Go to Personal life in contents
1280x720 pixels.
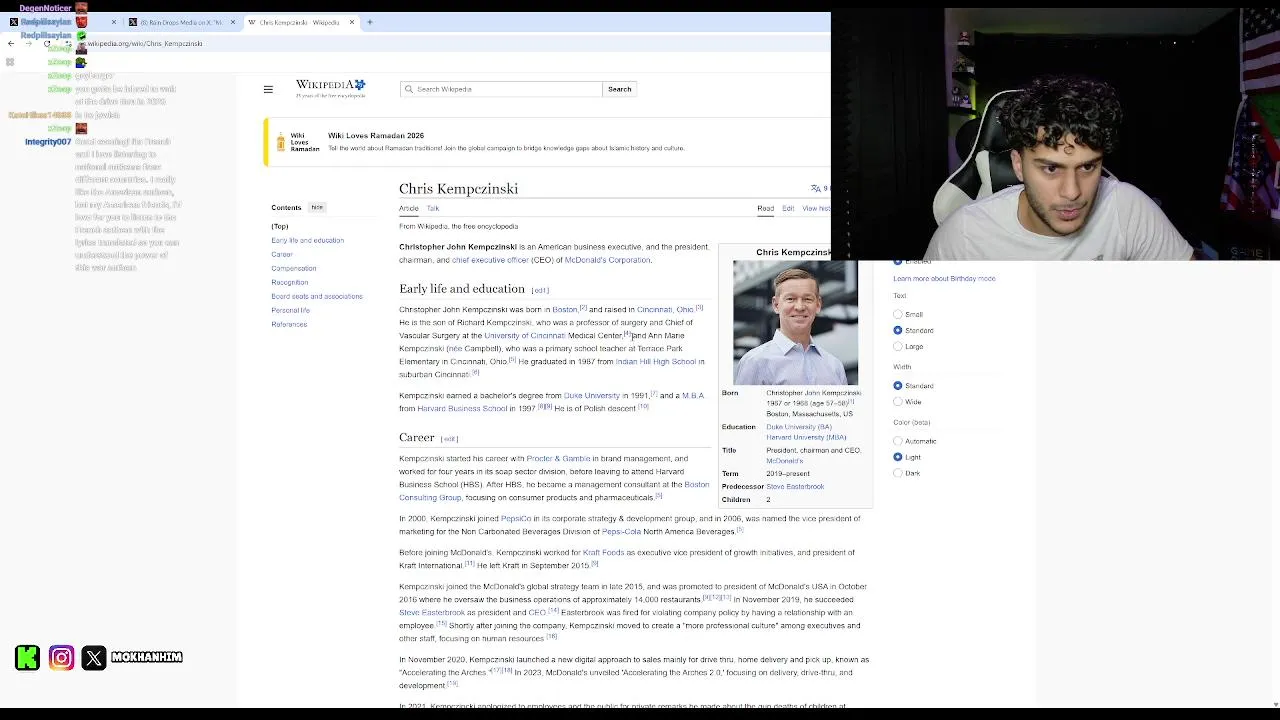coord(291,310)
